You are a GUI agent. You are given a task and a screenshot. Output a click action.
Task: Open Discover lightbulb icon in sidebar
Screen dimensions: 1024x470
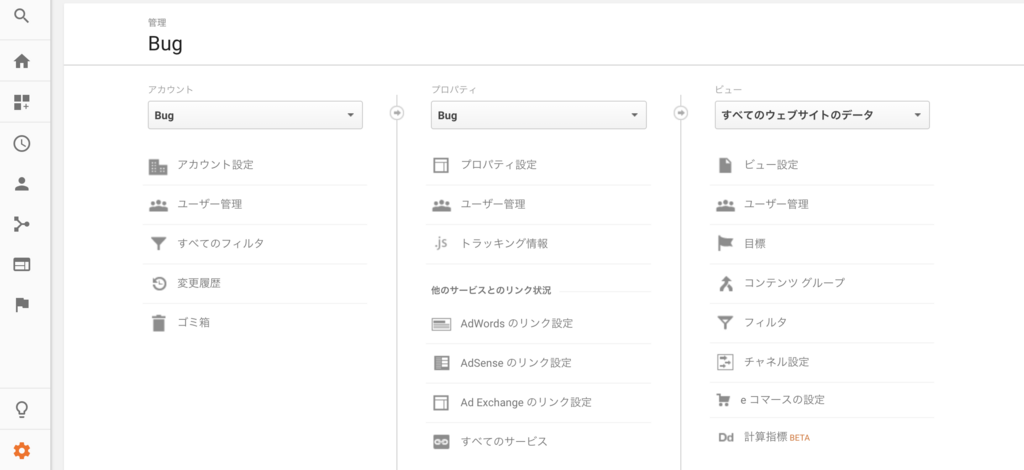[x=22, y=409]
